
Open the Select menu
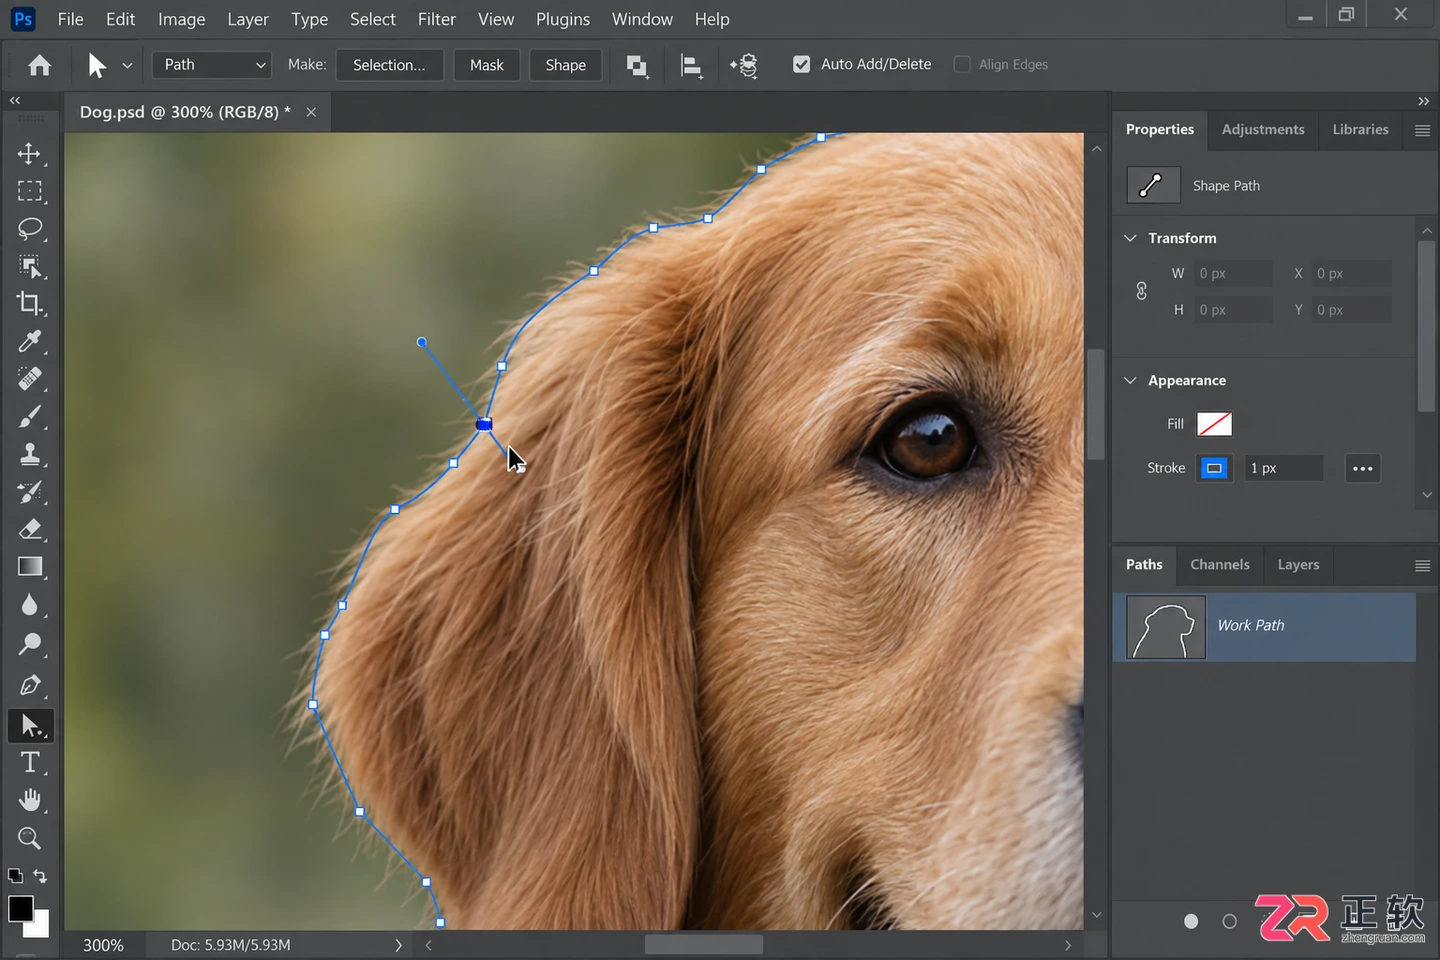tap(373, 19)
